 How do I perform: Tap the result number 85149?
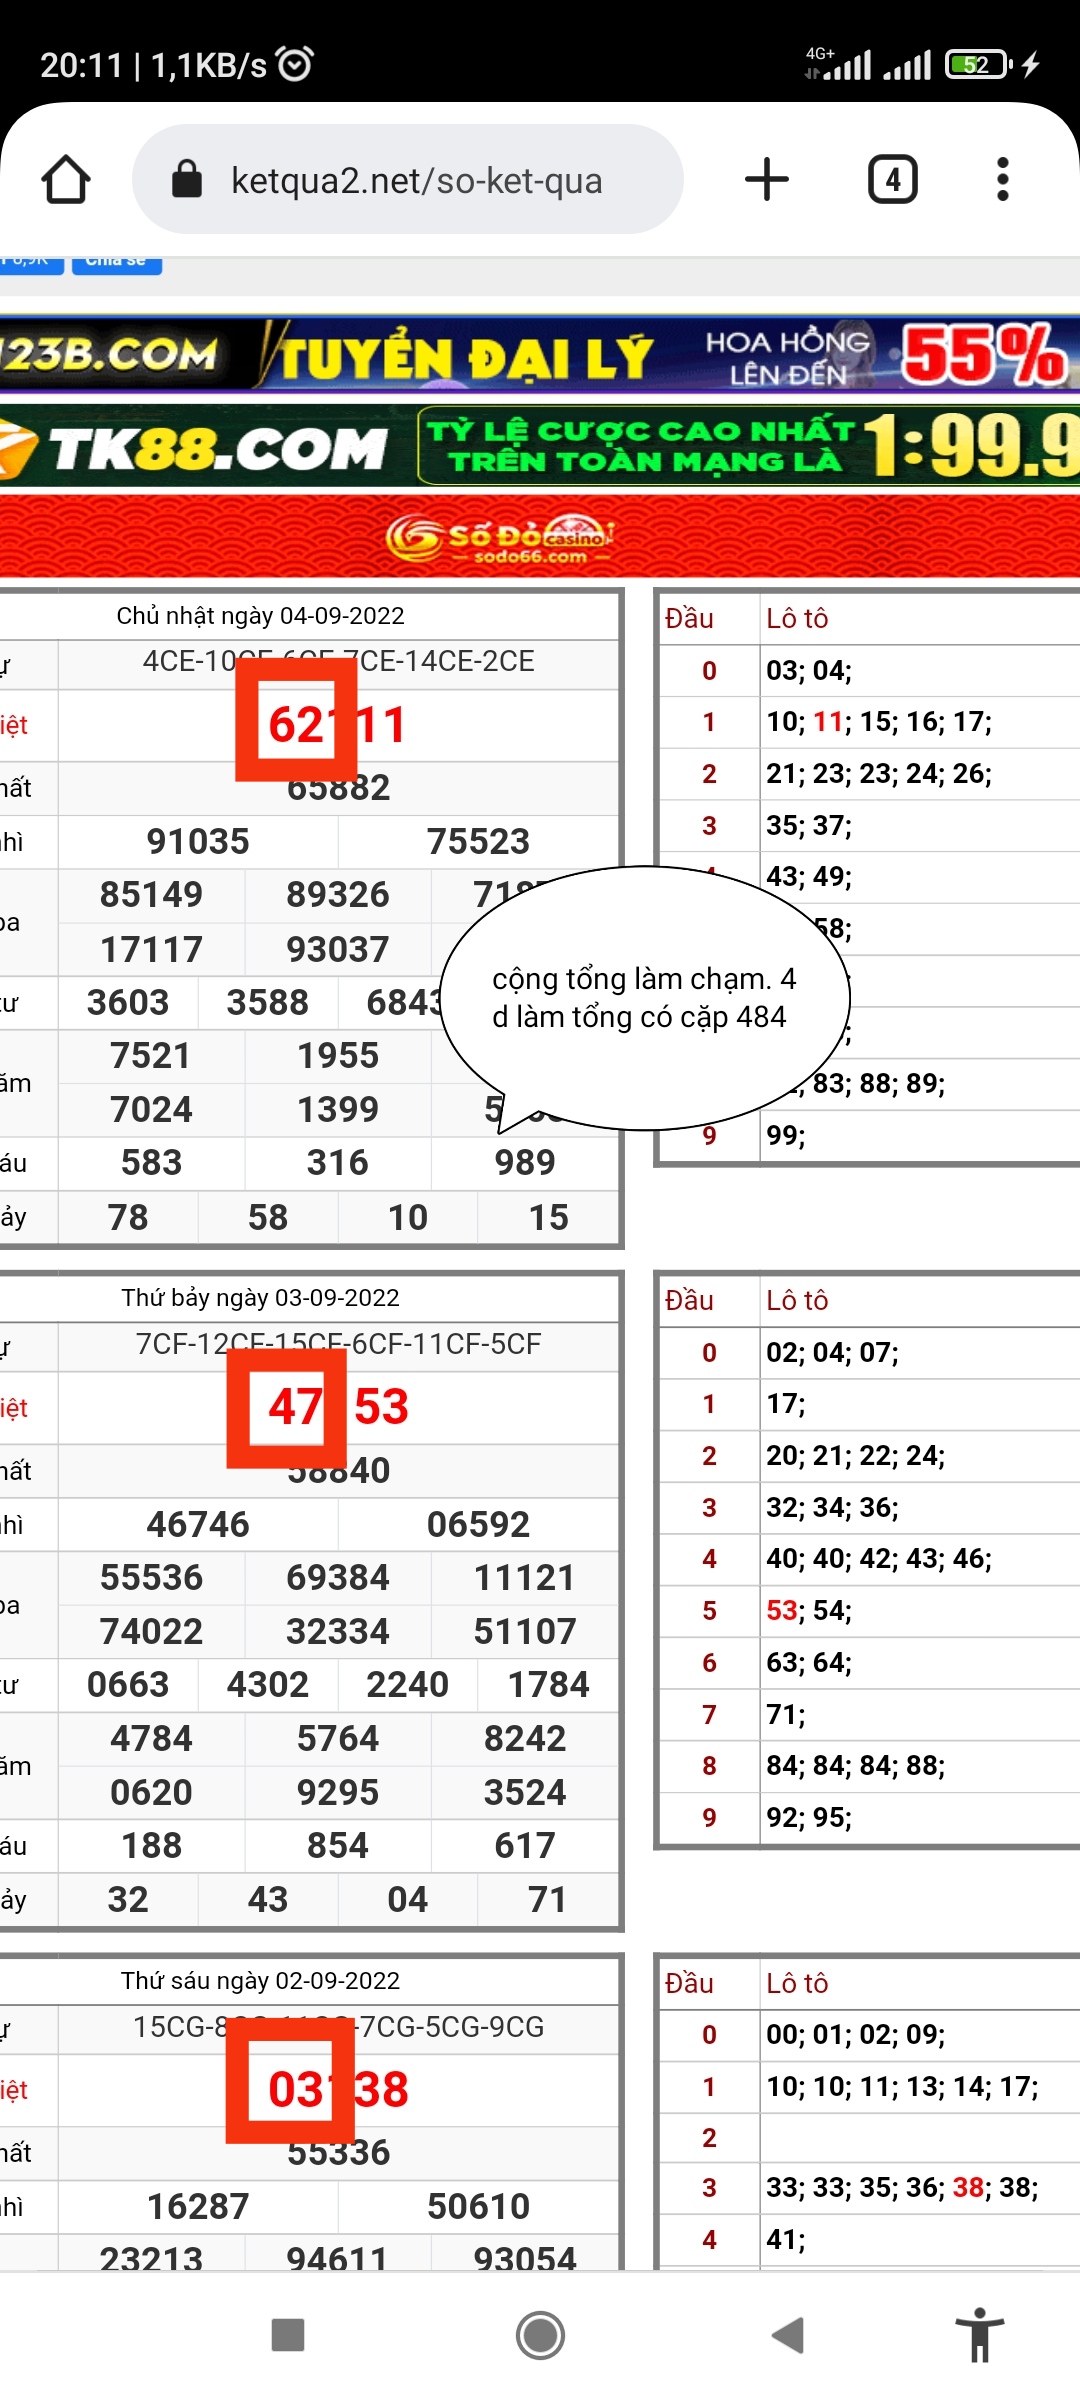(x=151, y=895)
